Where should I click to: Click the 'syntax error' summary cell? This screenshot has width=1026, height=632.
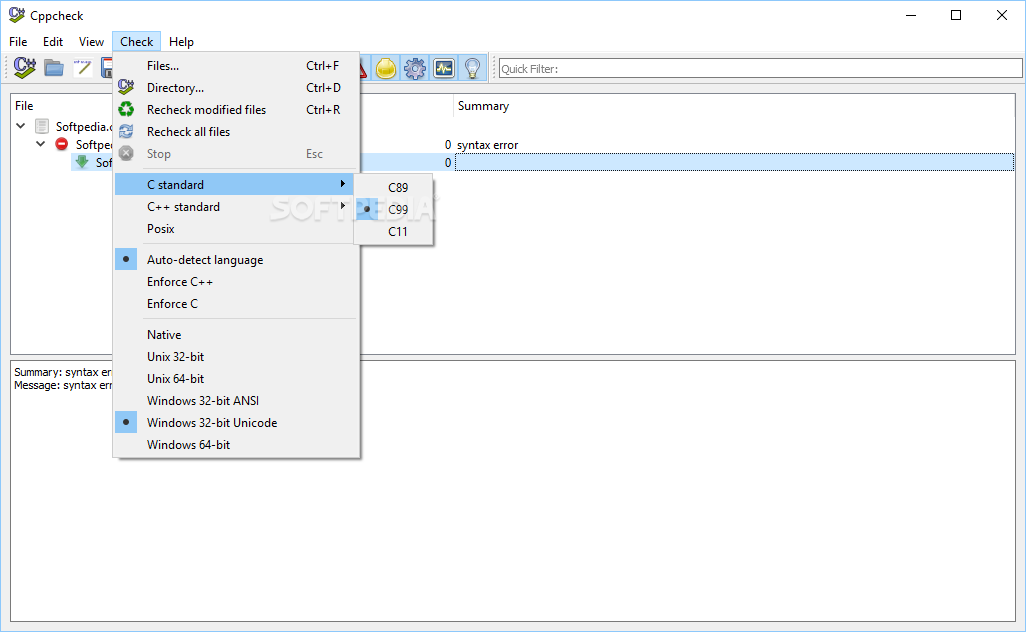click(487, 145)
